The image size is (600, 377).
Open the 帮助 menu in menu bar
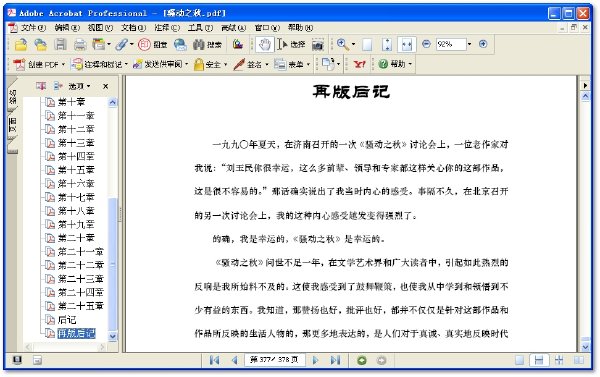[300, 28]
